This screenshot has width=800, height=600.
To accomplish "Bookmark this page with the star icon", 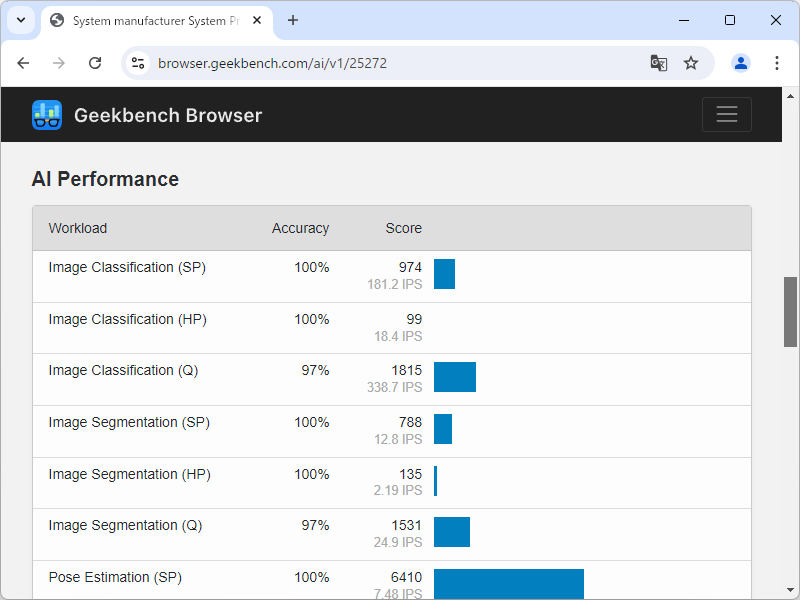I will (x=691, y=63).
